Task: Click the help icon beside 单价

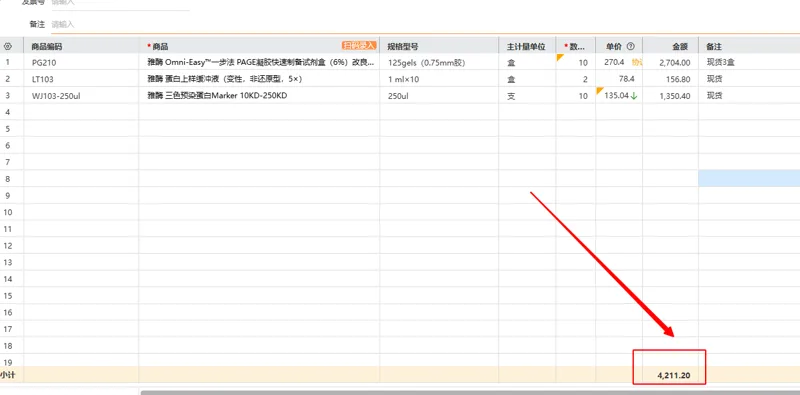Action: click(631, 46)
